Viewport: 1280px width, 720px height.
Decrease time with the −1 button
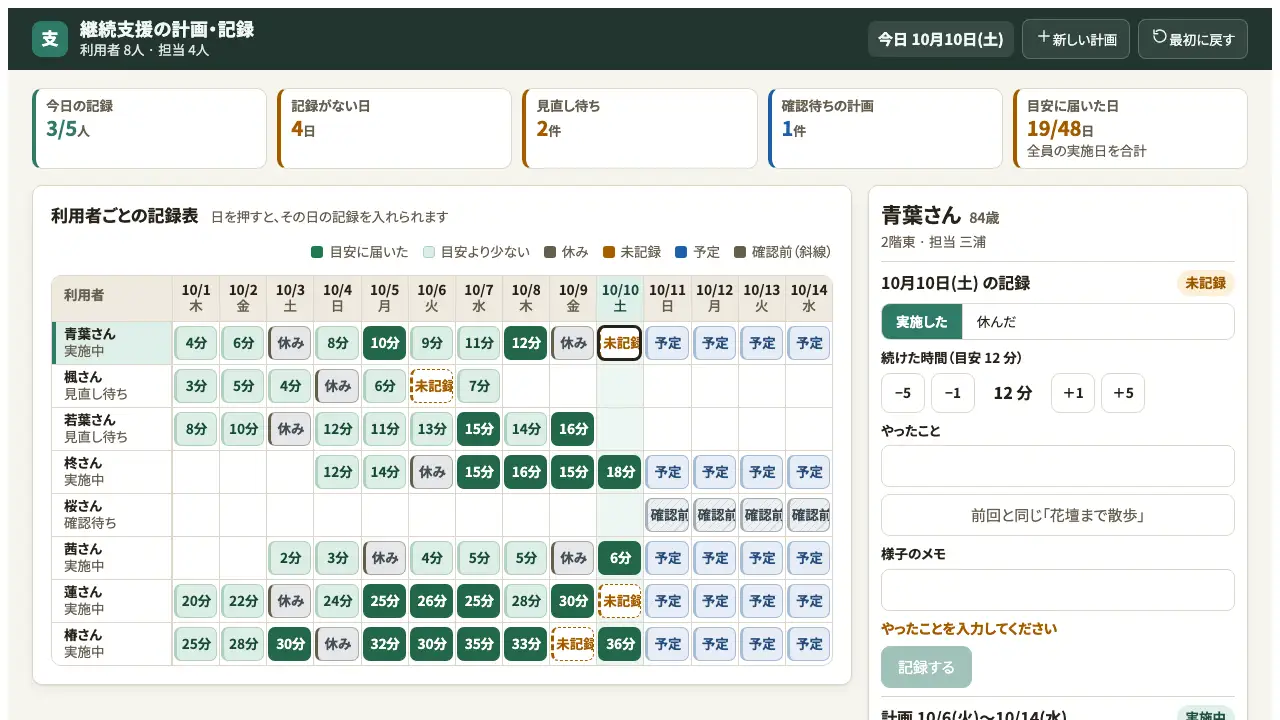point(953,393)
